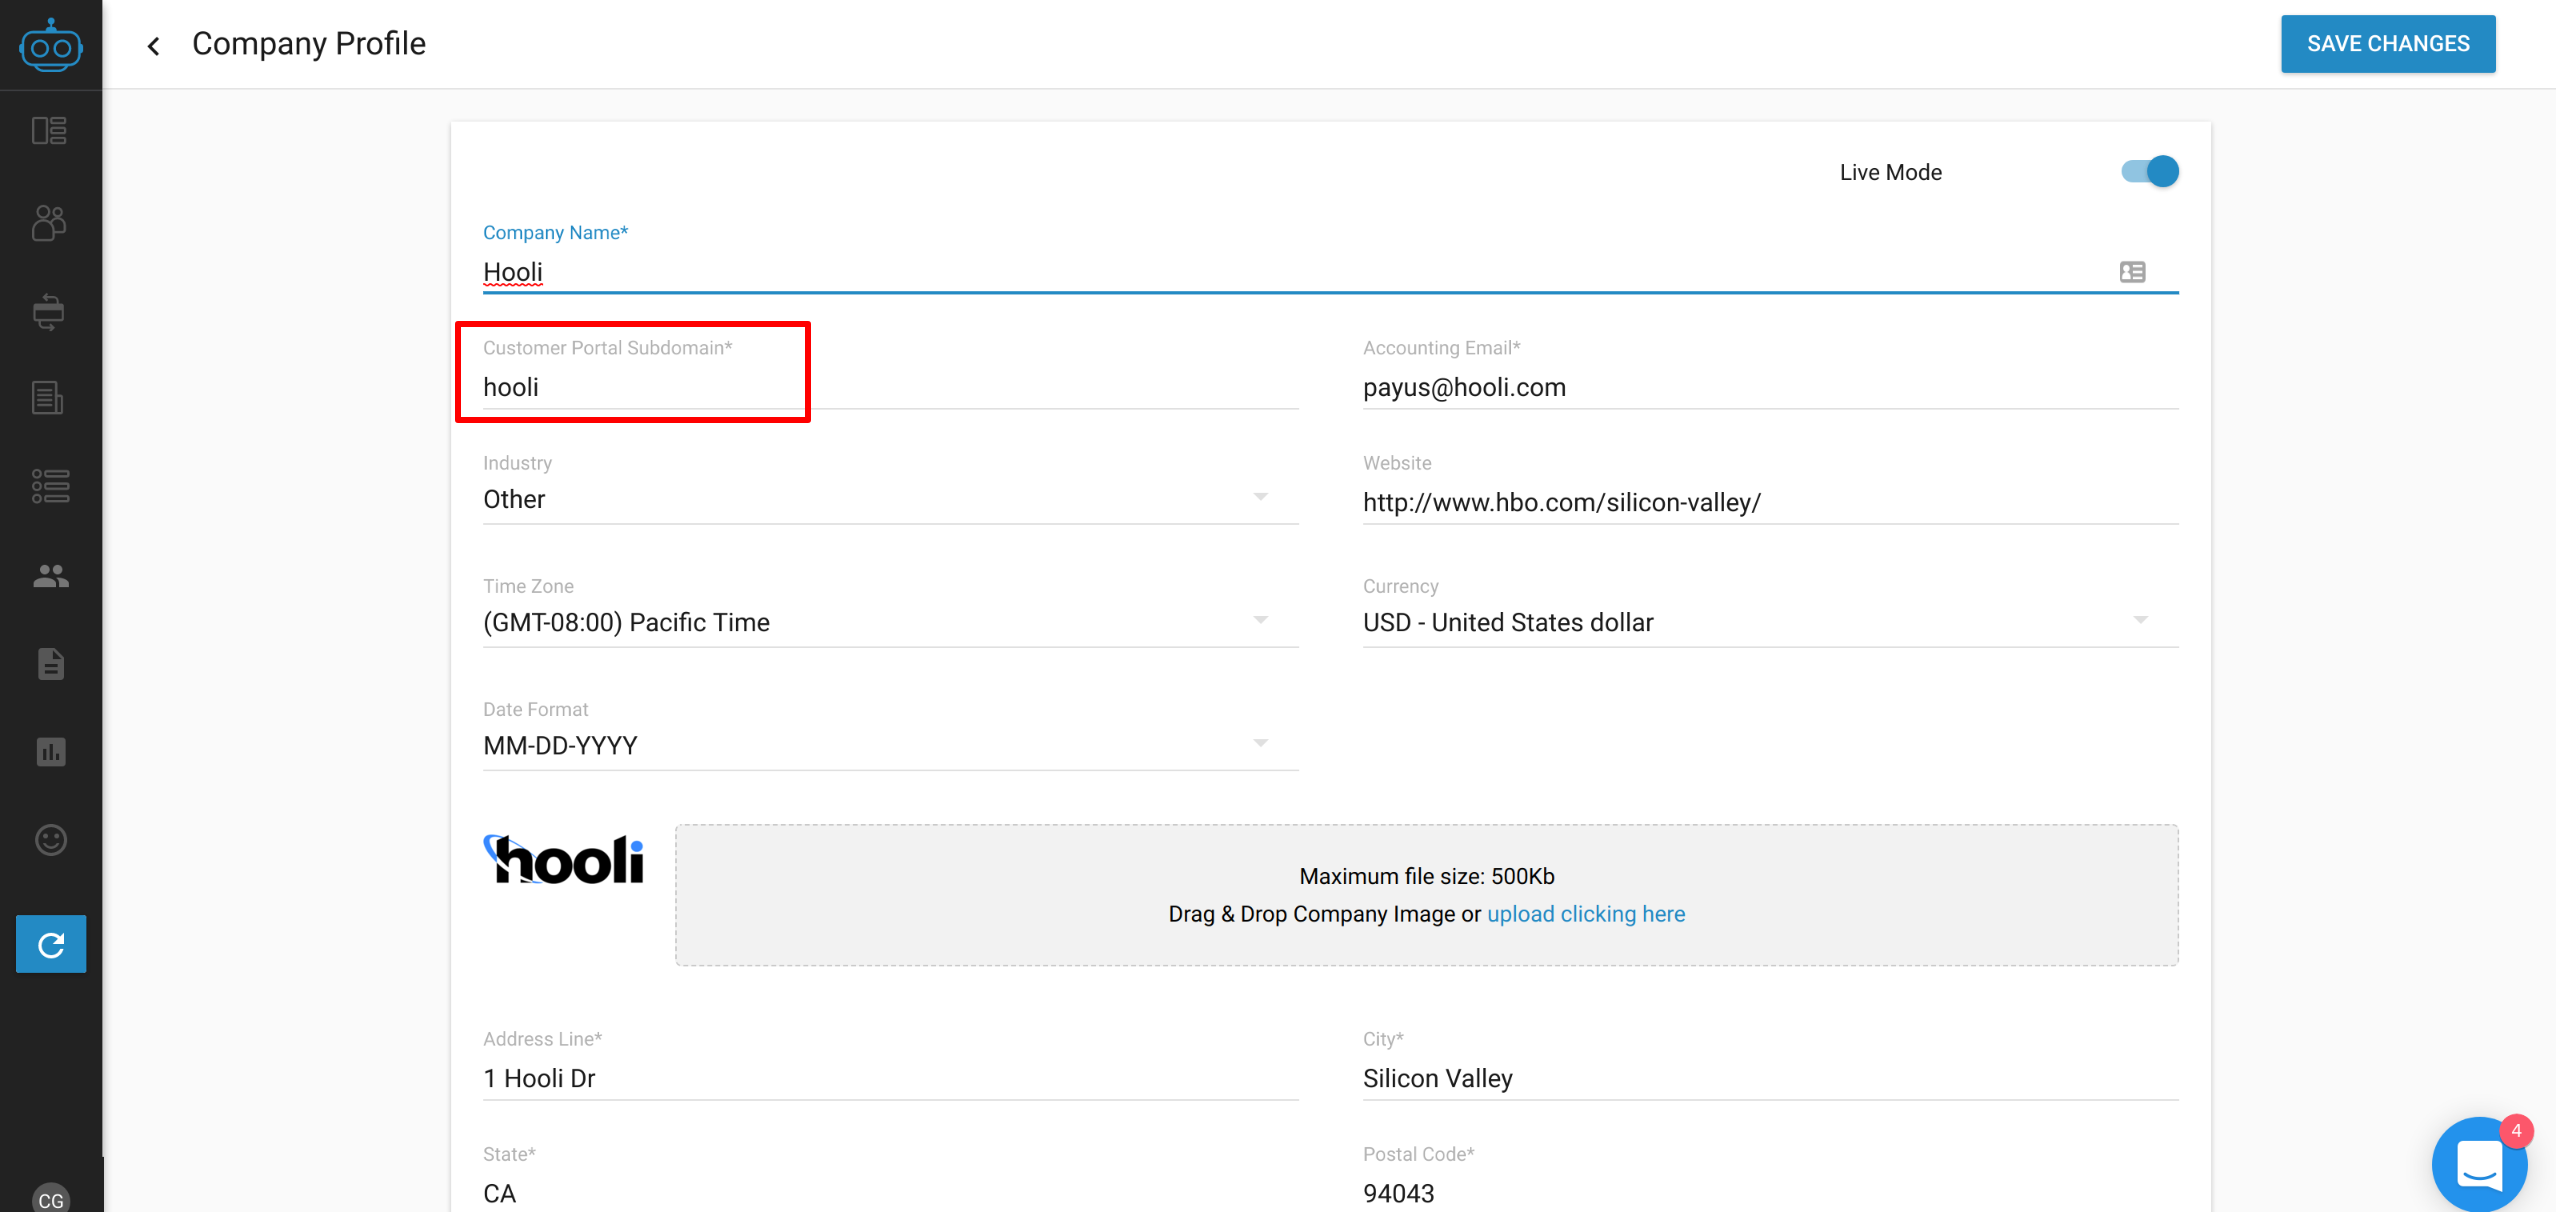
Task: Click the SAVE CHANGES button
Action: (2388, 44)
